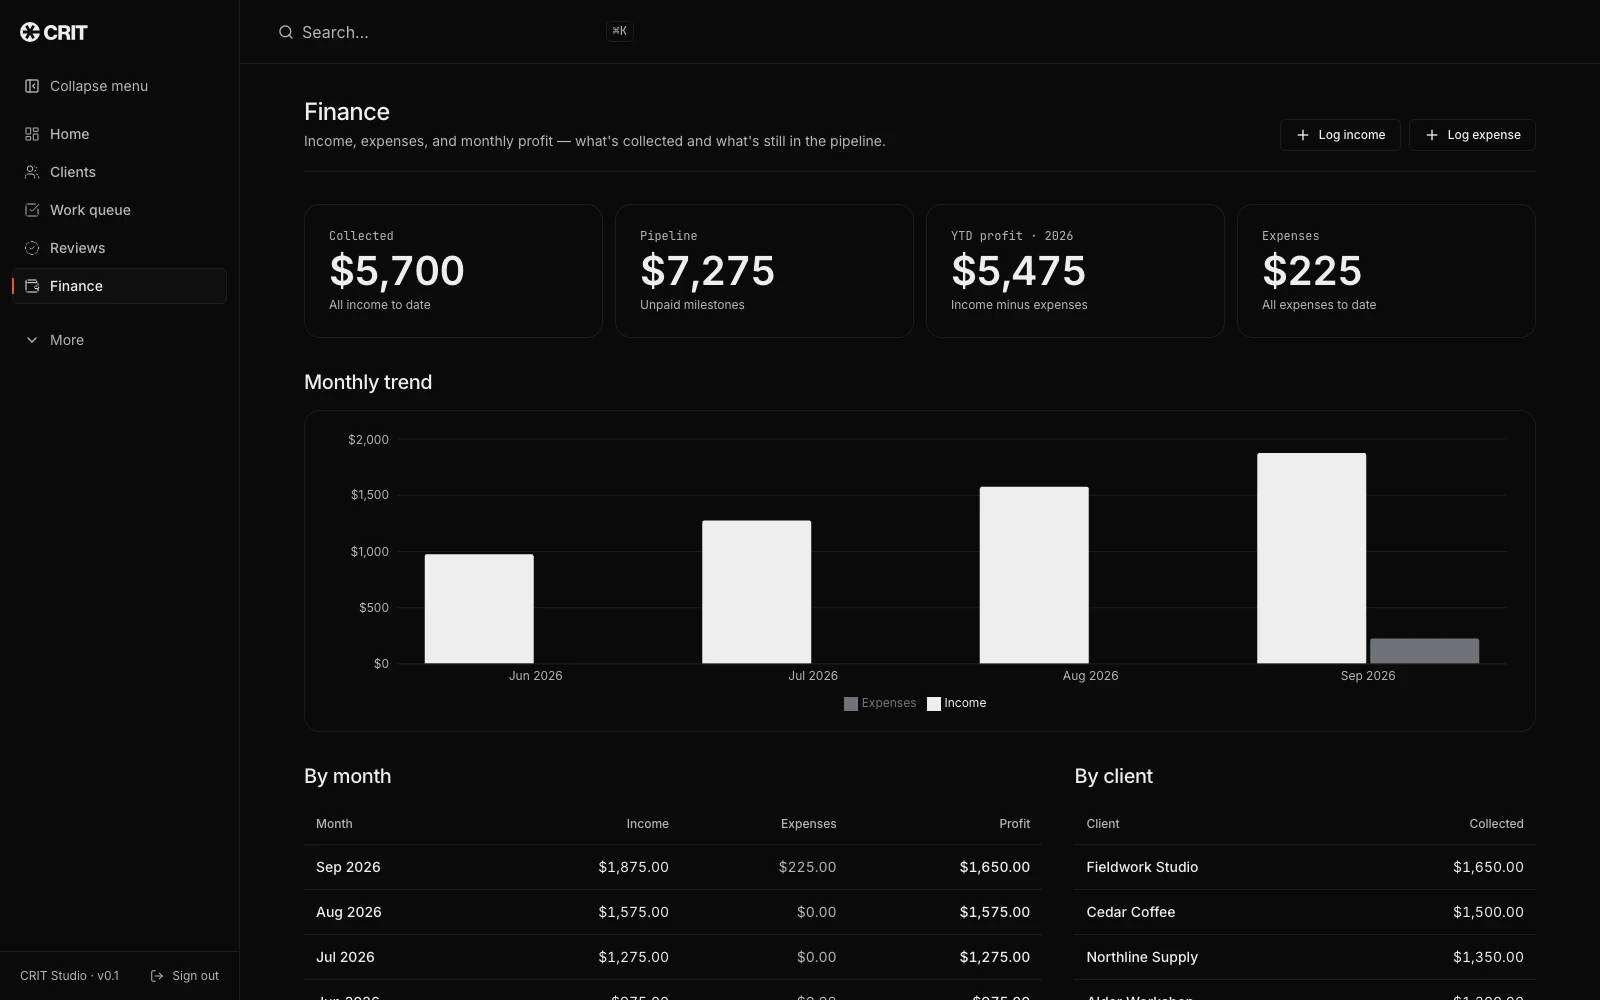
Task: Click the Sep 2026 expenses bar
Action: (x=1424, y=651)
